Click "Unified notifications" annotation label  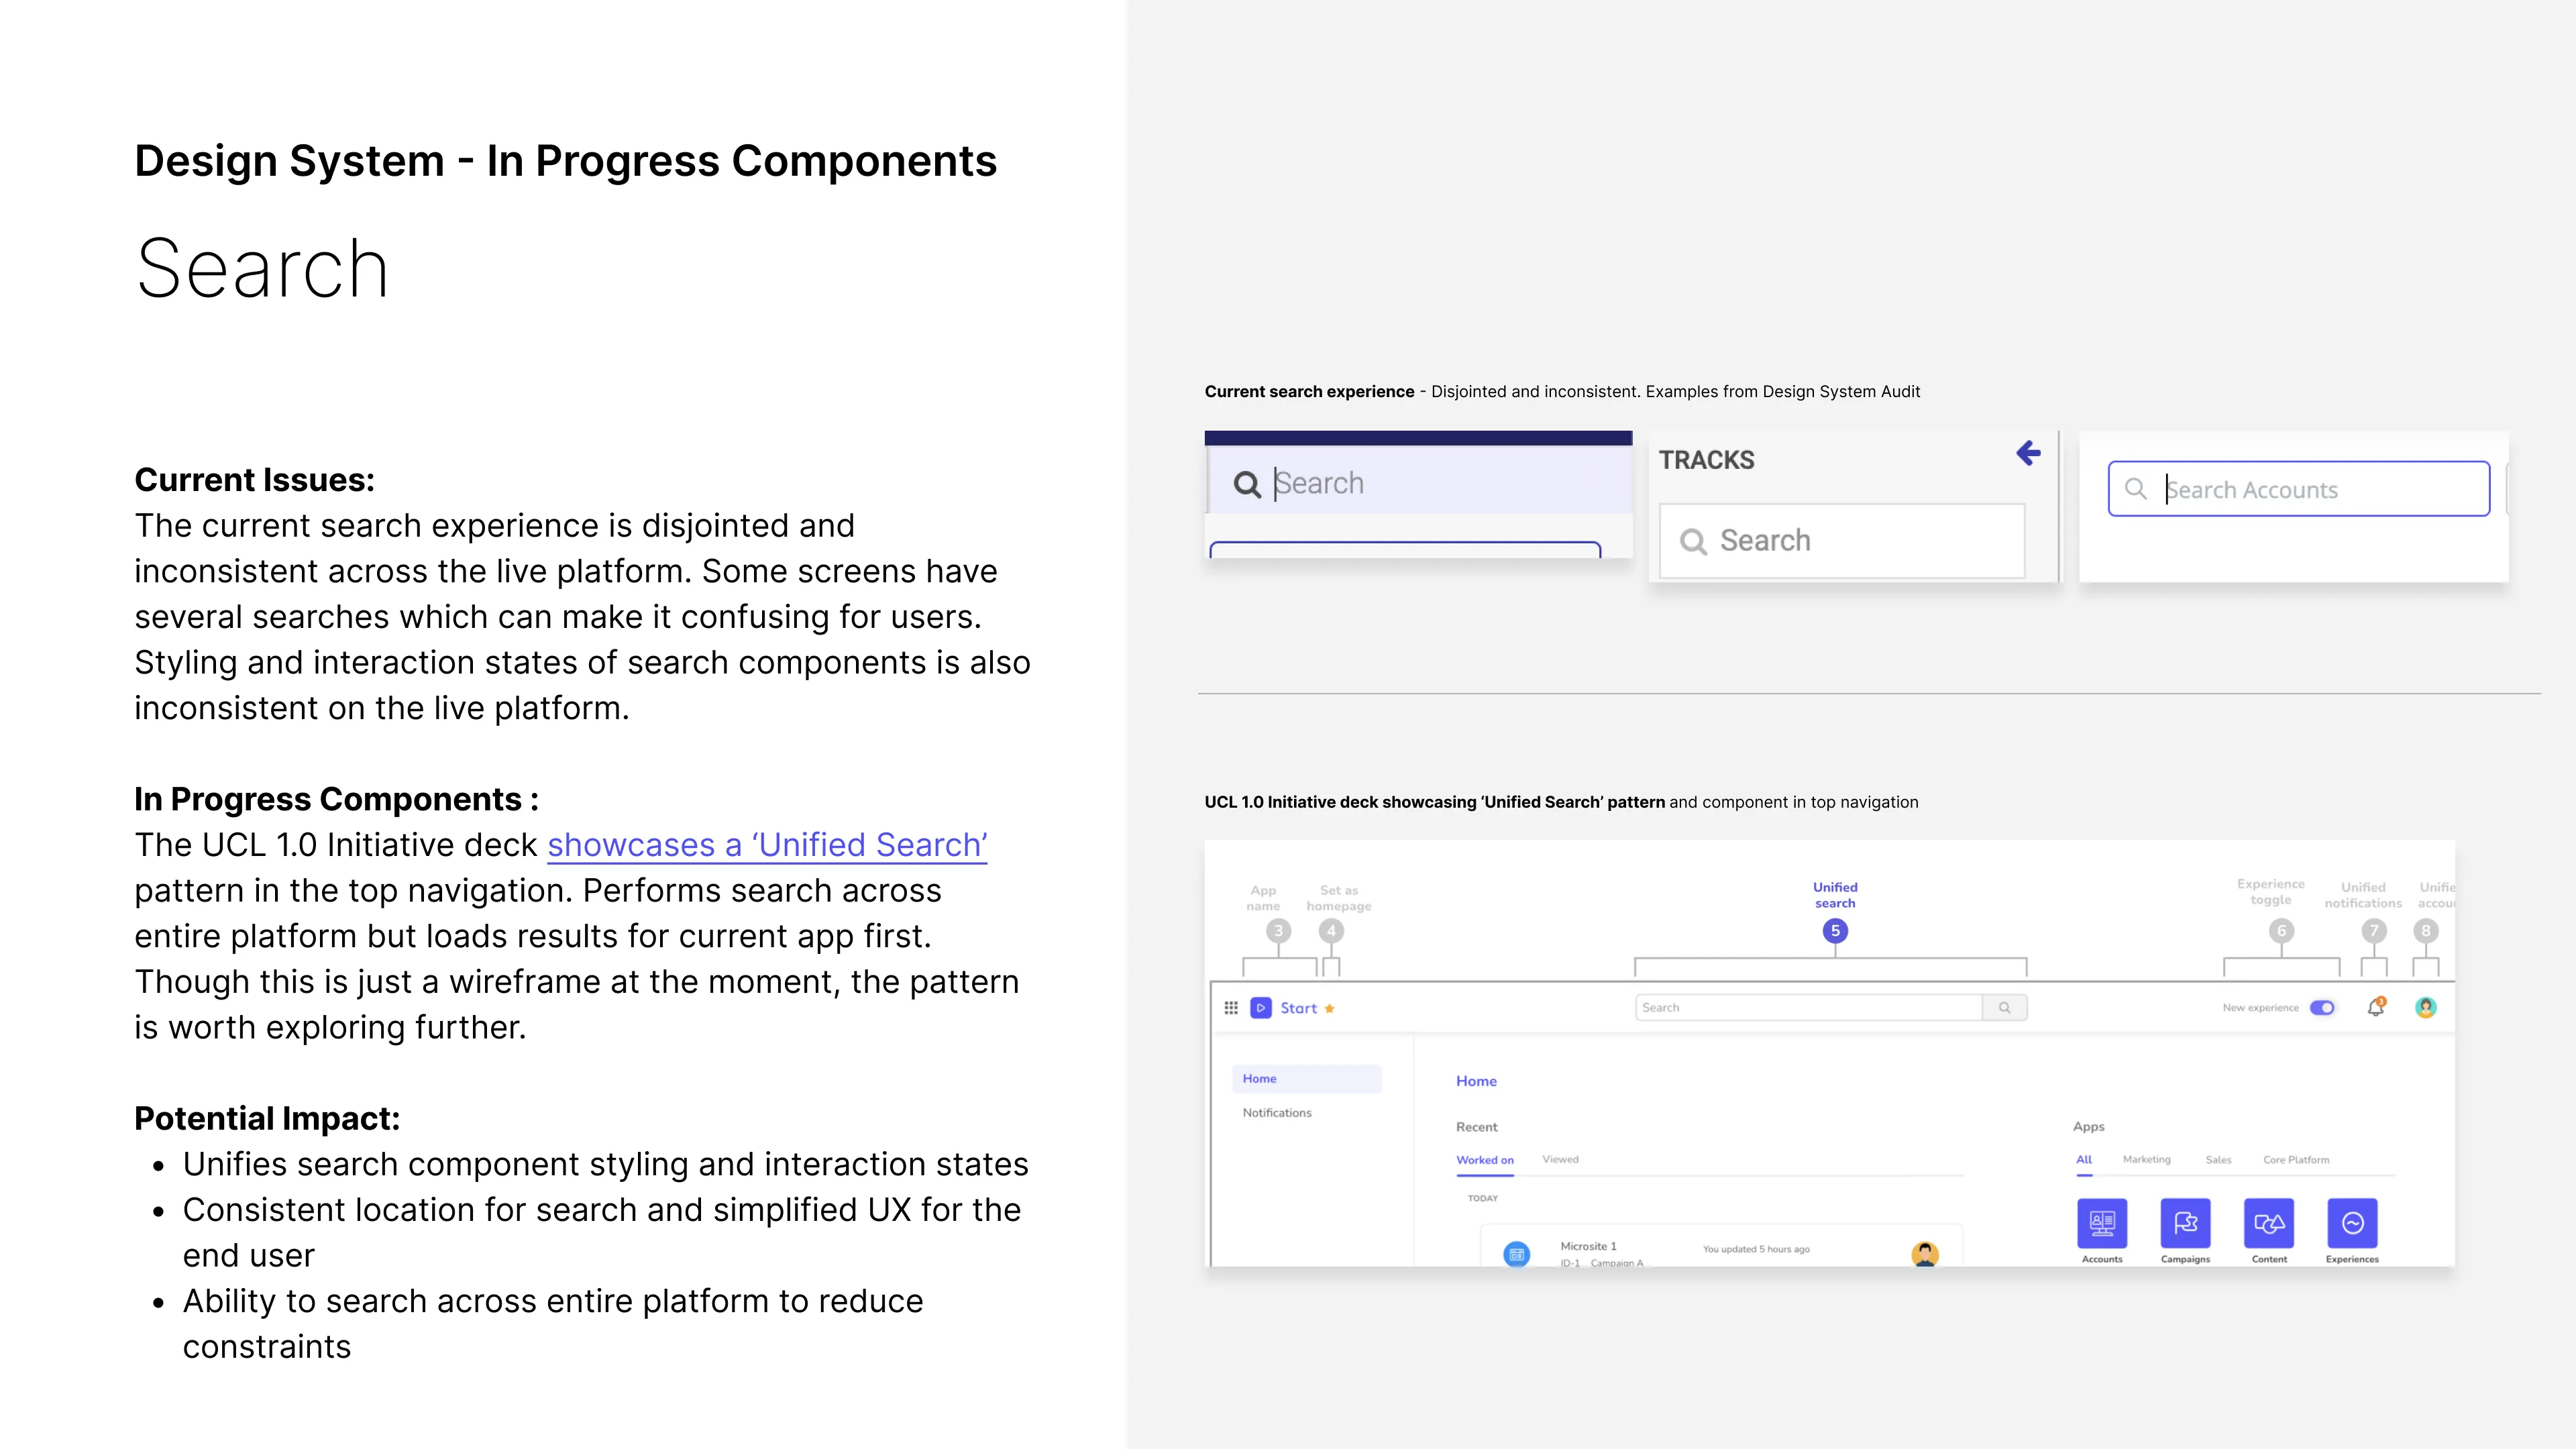[2362, 895]
